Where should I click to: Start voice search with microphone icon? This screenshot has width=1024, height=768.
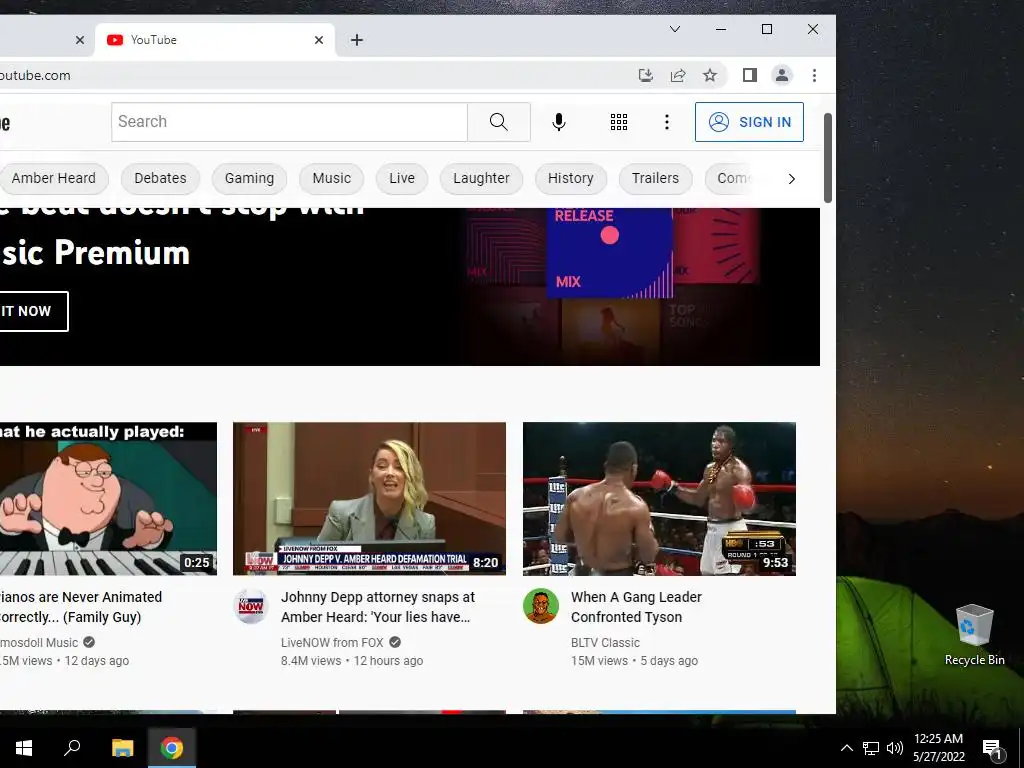point(558,122)
